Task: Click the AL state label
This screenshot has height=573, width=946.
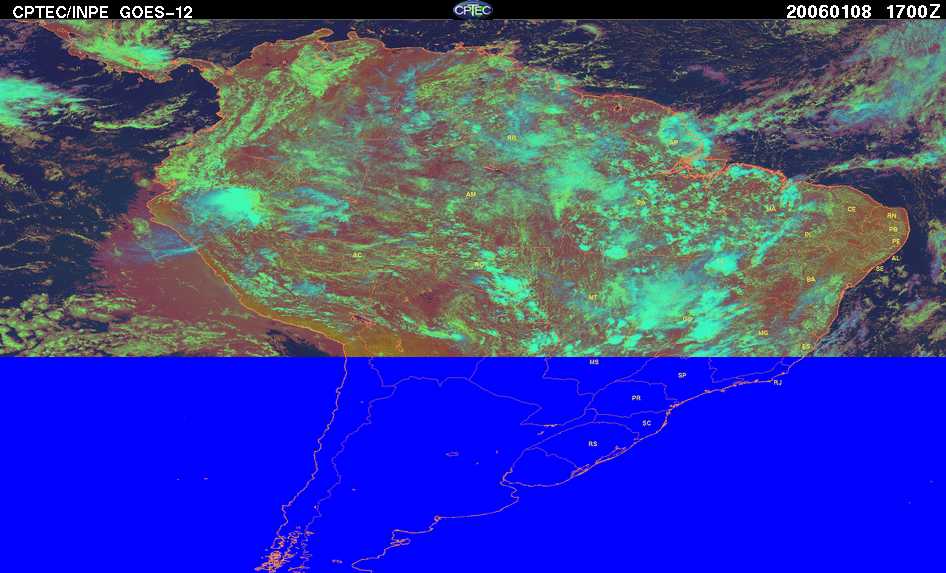Action: [895, 258]
